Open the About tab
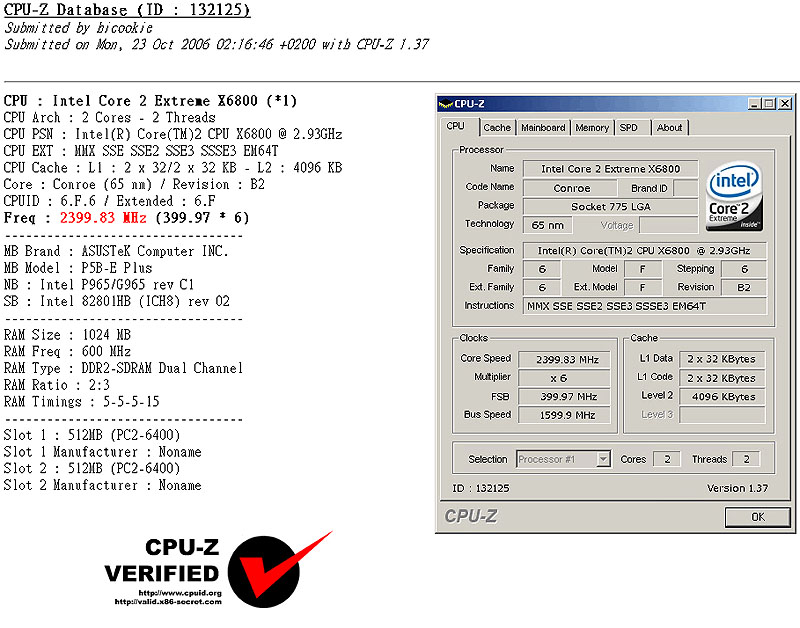This screenshot has width=800, height=628. 669,128
